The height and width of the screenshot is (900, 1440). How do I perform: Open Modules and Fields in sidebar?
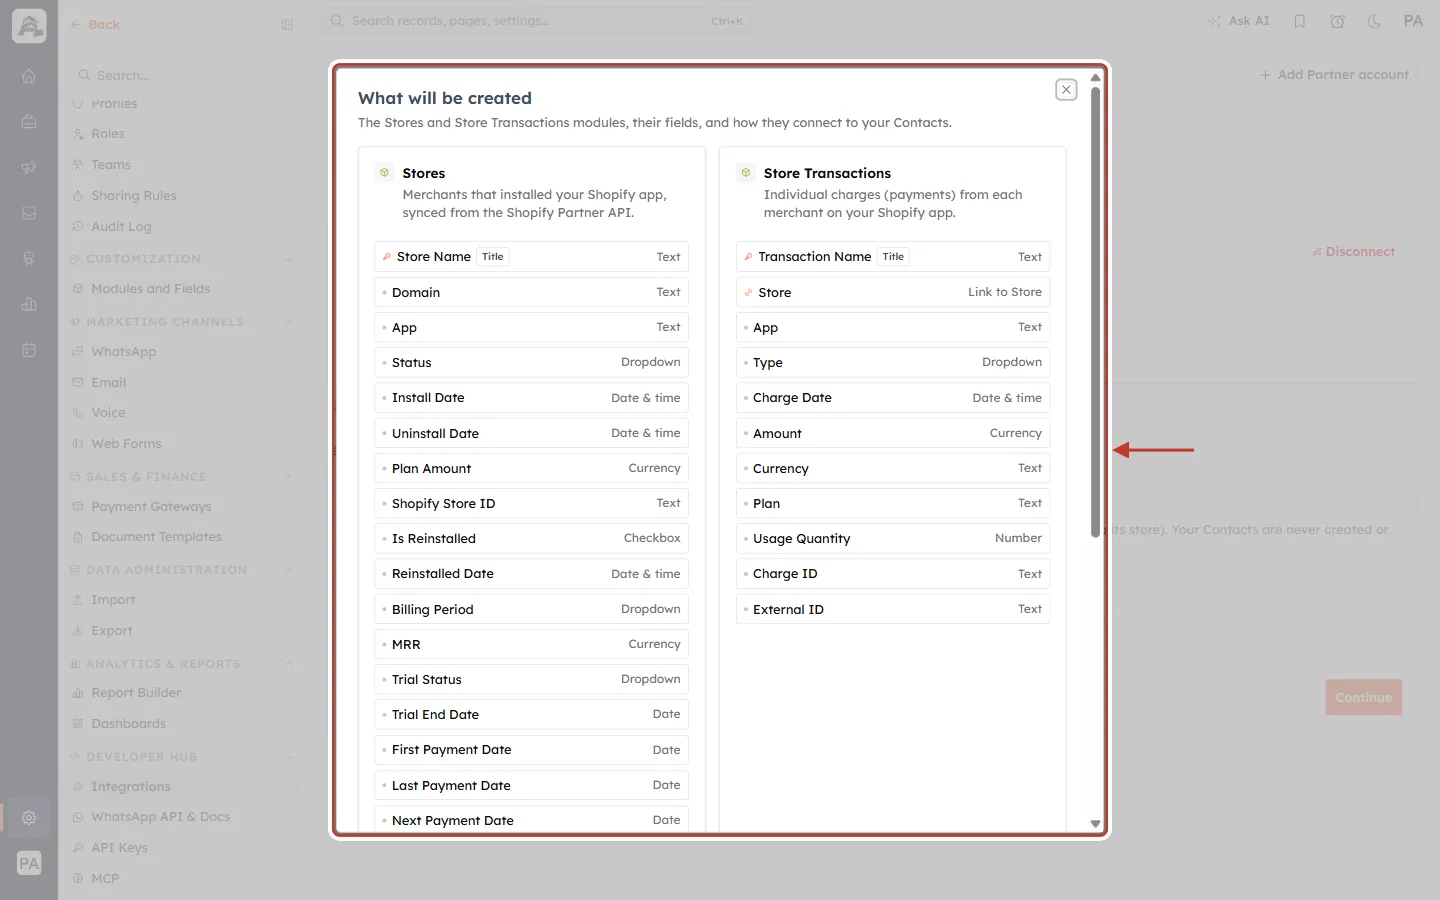pos(150,289)
